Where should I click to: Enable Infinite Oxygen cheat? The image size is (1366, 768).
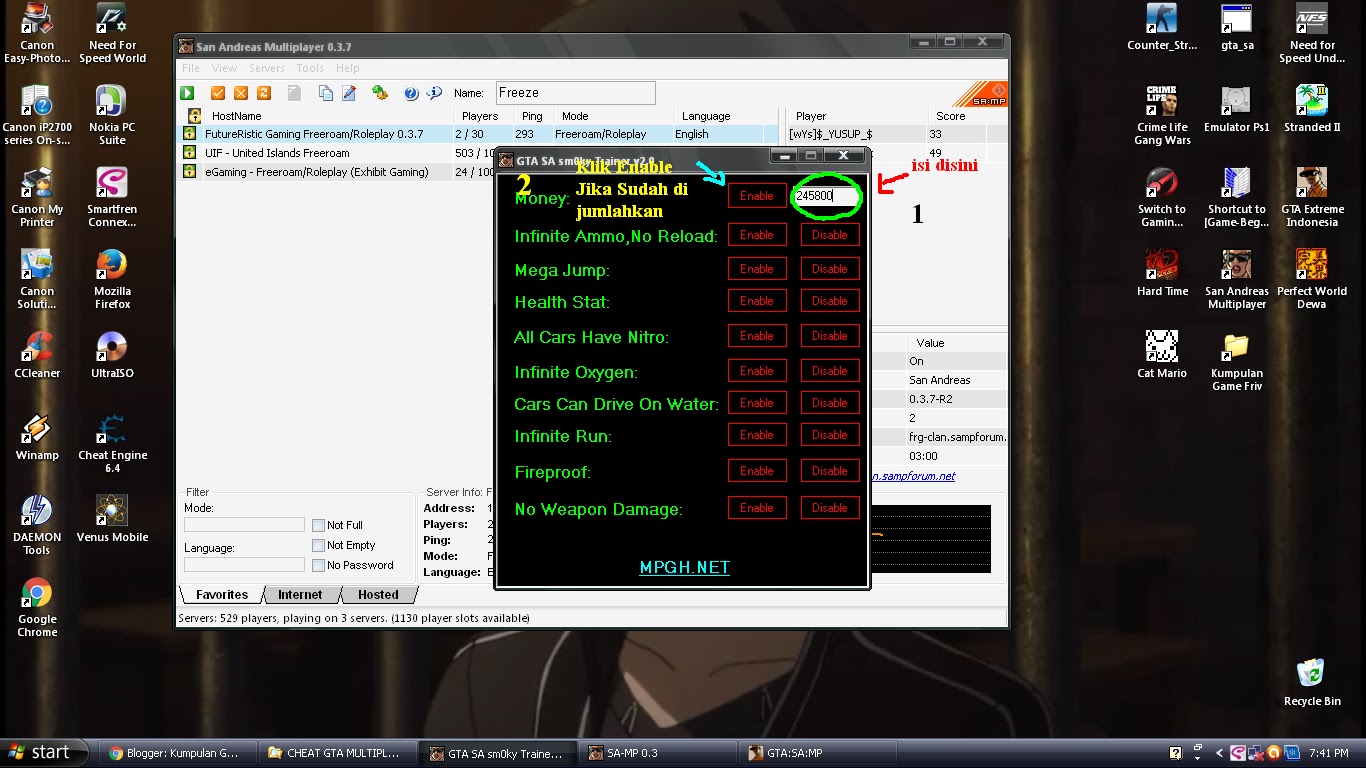757,371
